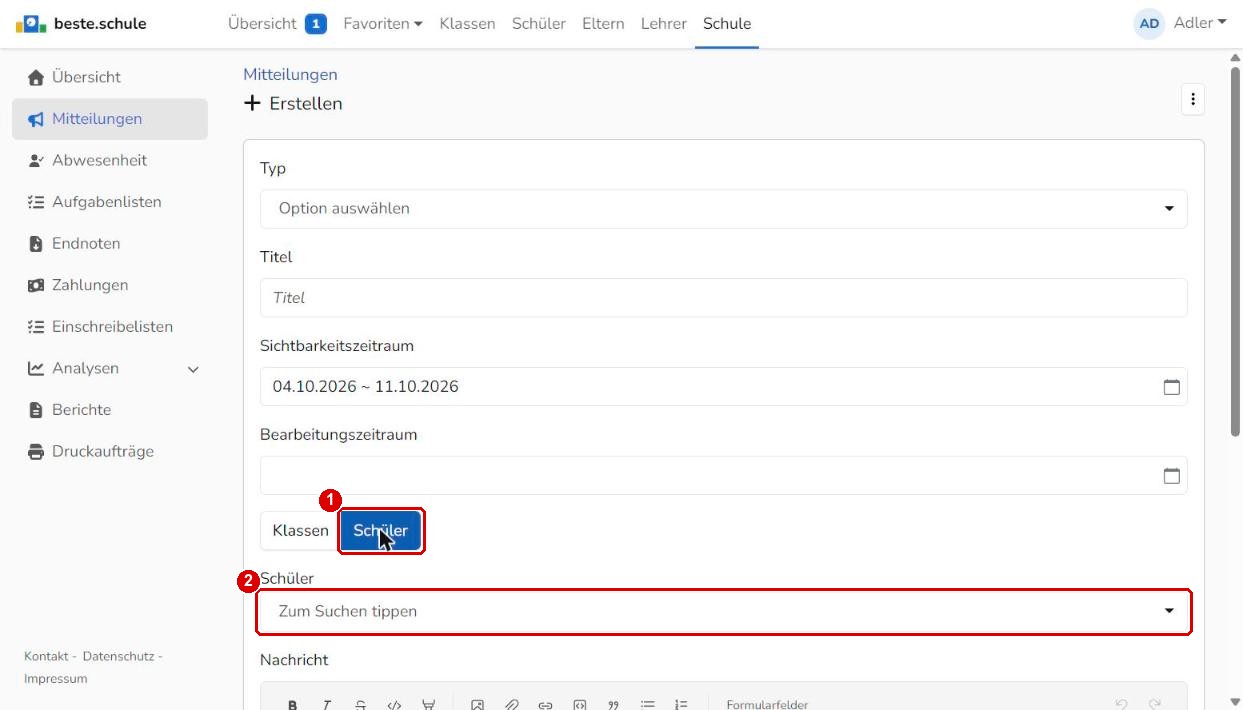Click the Mitteilungen breadcrumb link

pyautogui.click(x=290, y=74)
